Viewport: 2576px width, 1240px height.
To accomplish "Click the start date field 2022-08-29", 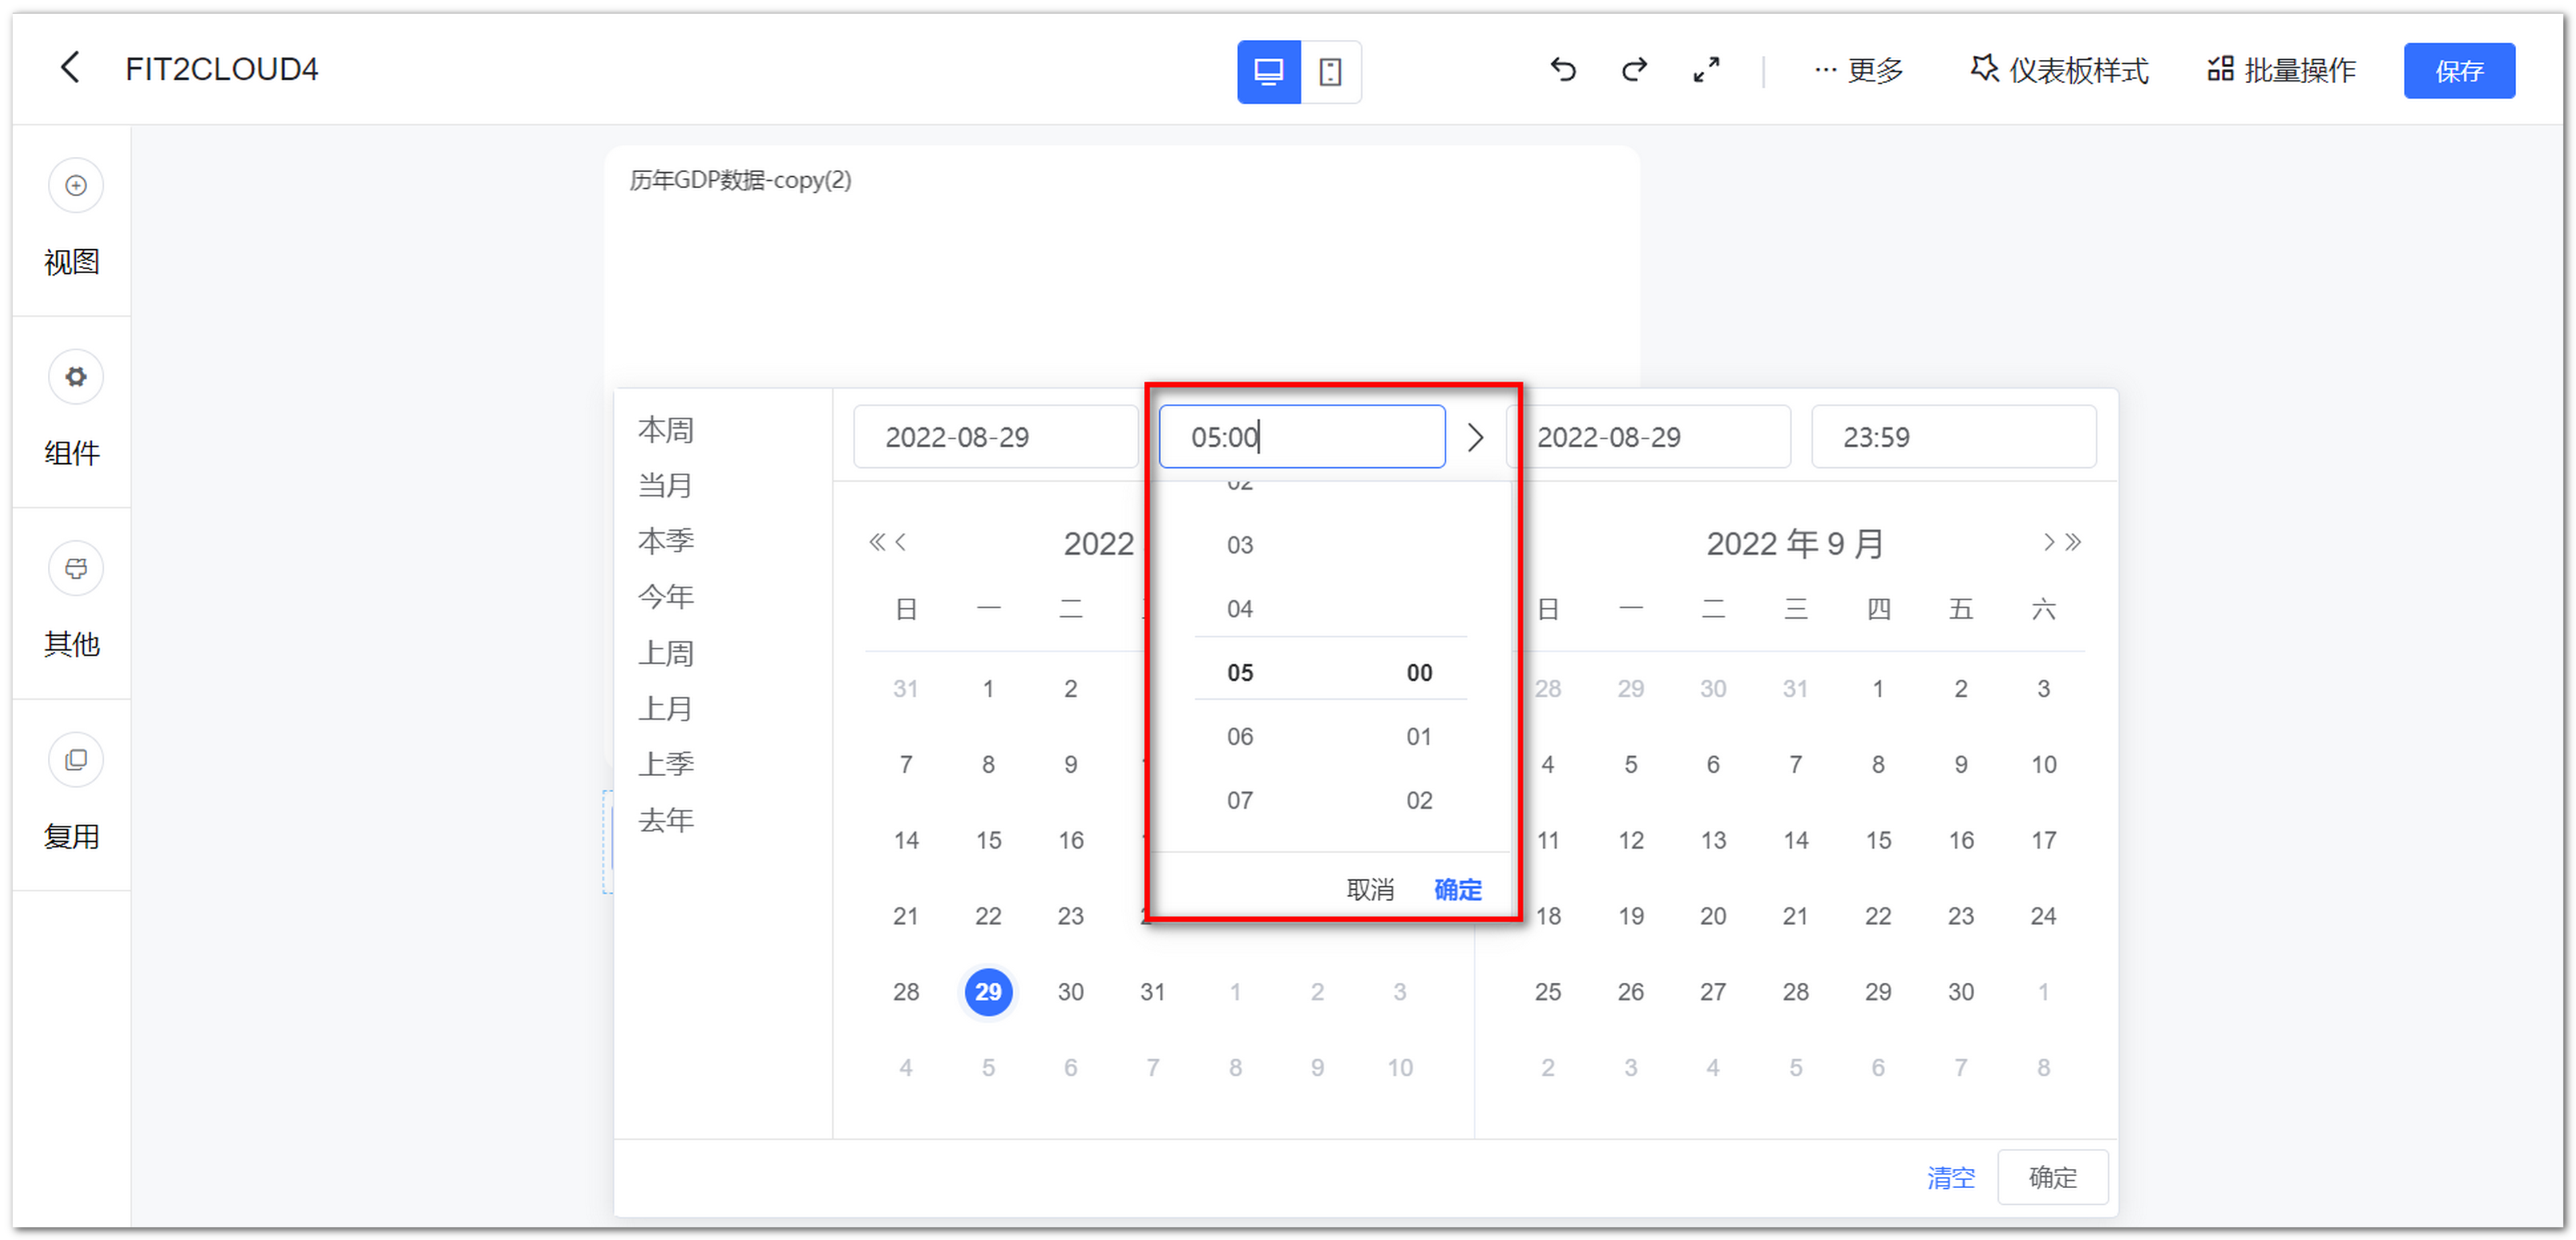I will point(995,437).
